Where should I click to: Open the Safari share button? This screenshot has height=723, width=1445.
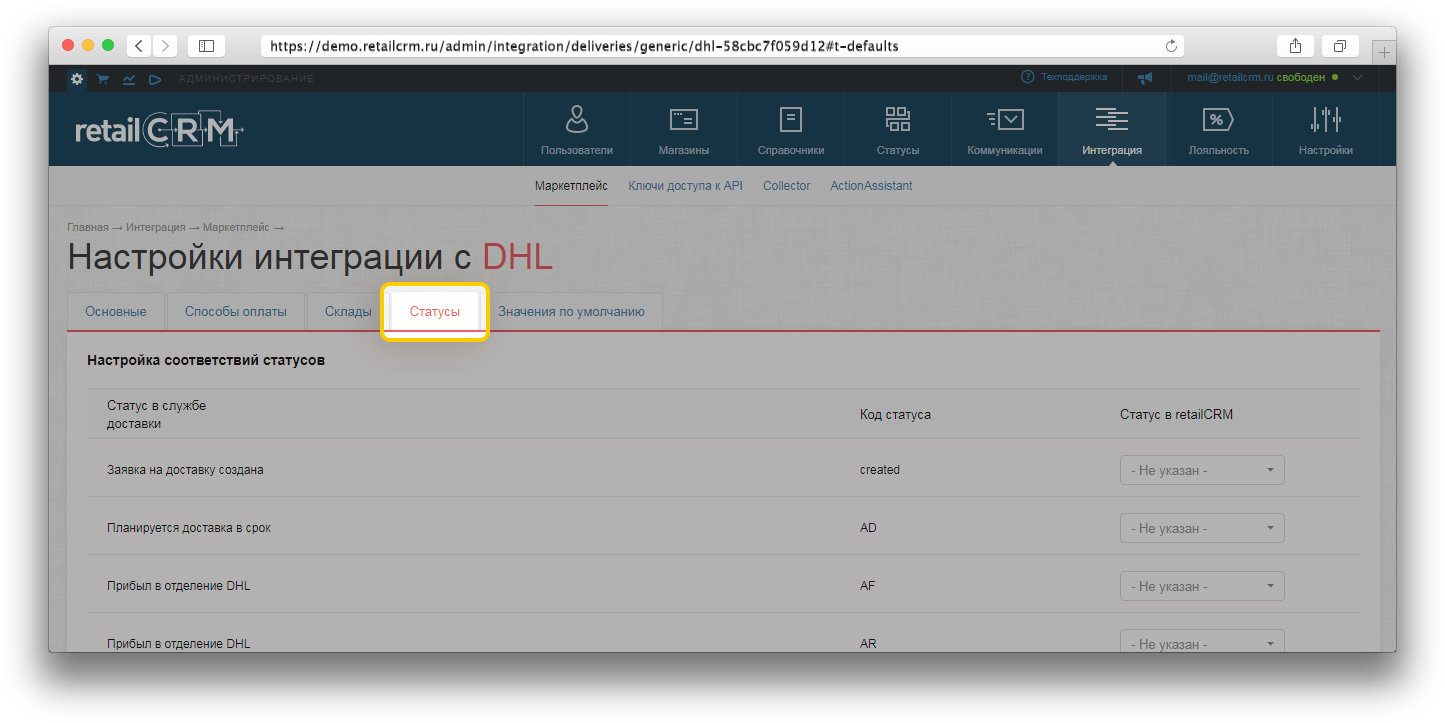point(1295,45)
